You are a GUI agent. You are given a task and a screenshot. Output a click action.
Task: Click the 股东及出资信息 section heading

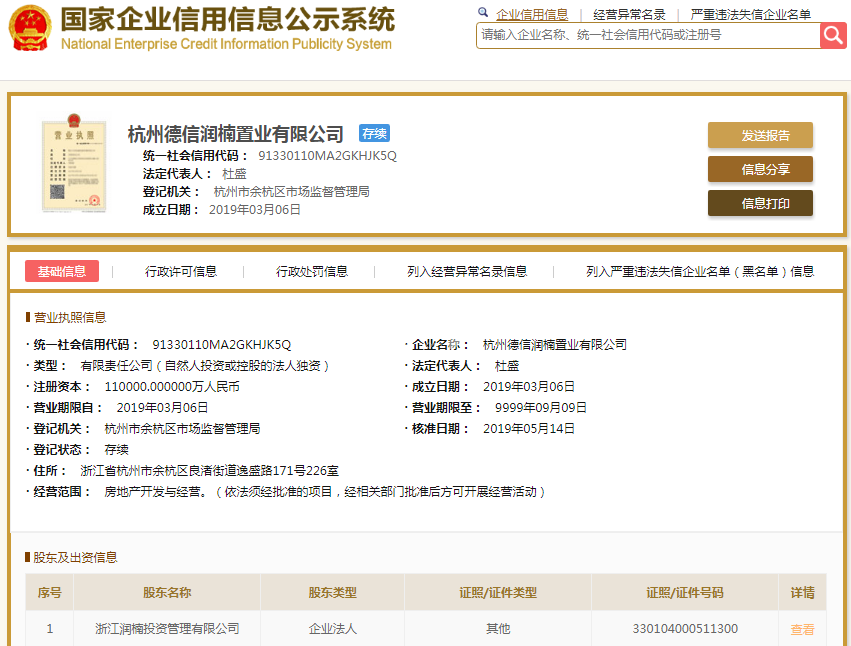coord(75,558)
